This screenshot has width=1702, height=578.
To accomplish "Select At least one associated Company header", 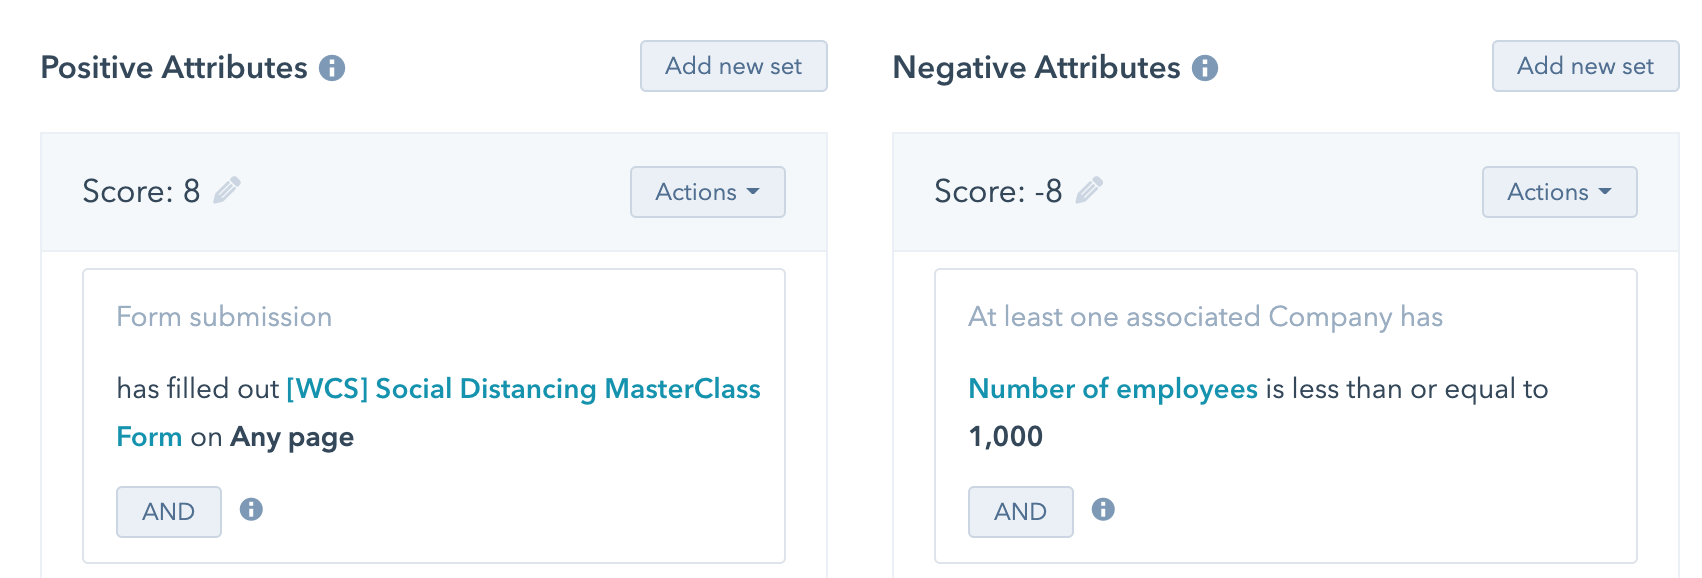I will [1205, 317].
